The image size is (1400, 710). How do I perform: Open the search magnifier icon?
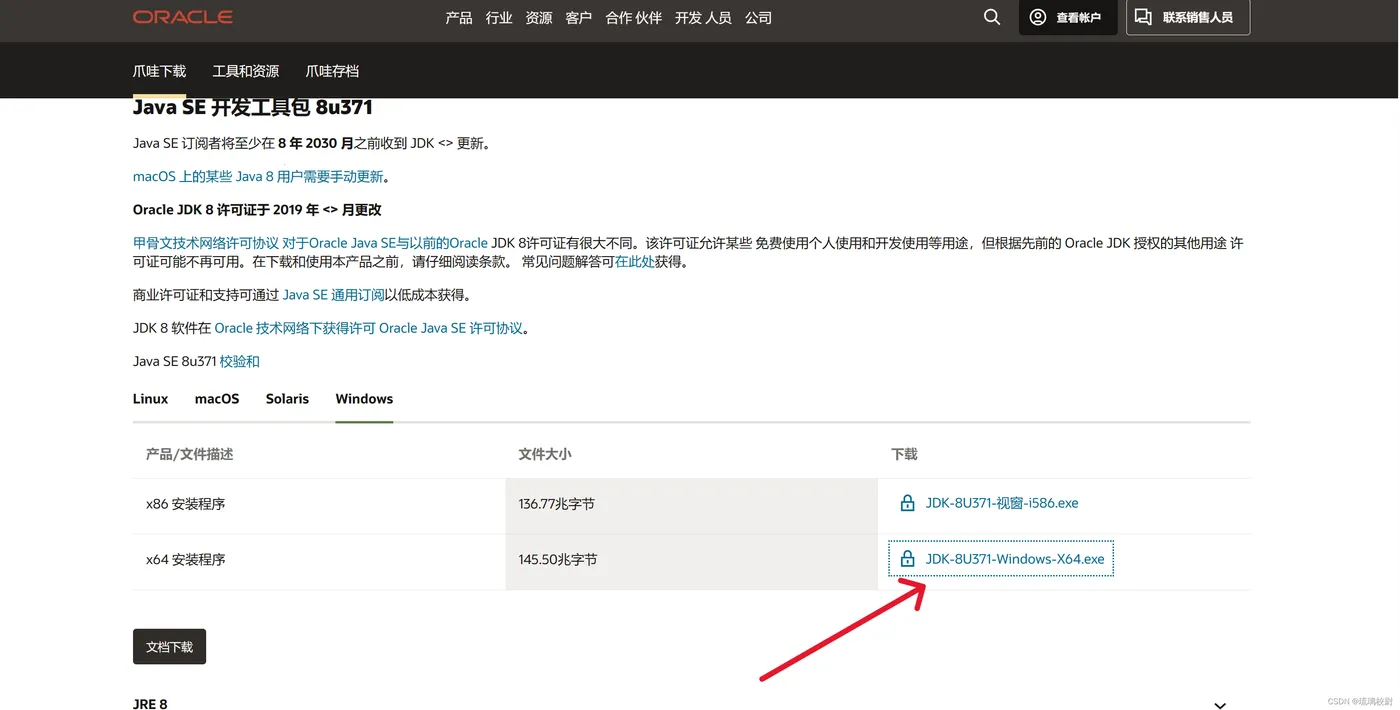[992, 17]
